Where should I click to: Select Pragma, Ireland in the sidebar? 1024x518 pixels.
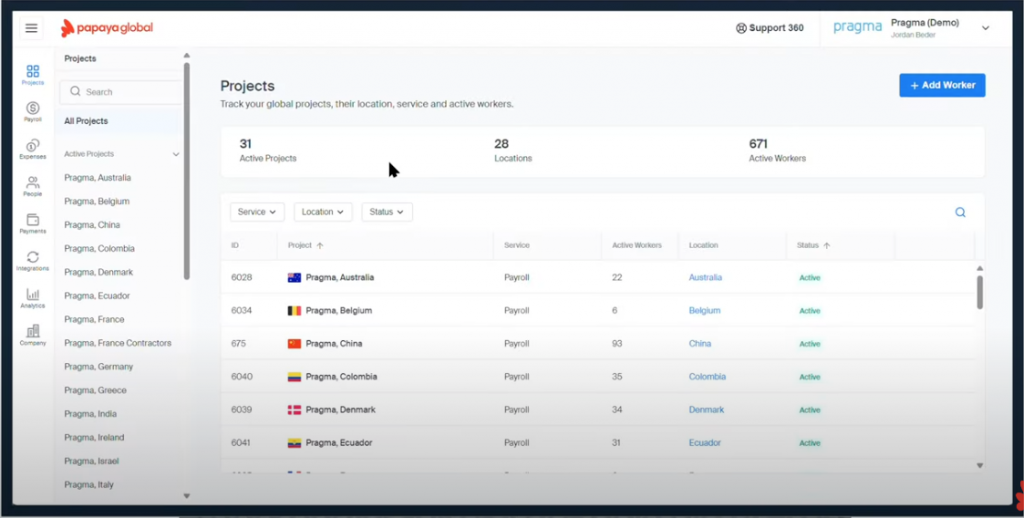(x=94, y=437)
